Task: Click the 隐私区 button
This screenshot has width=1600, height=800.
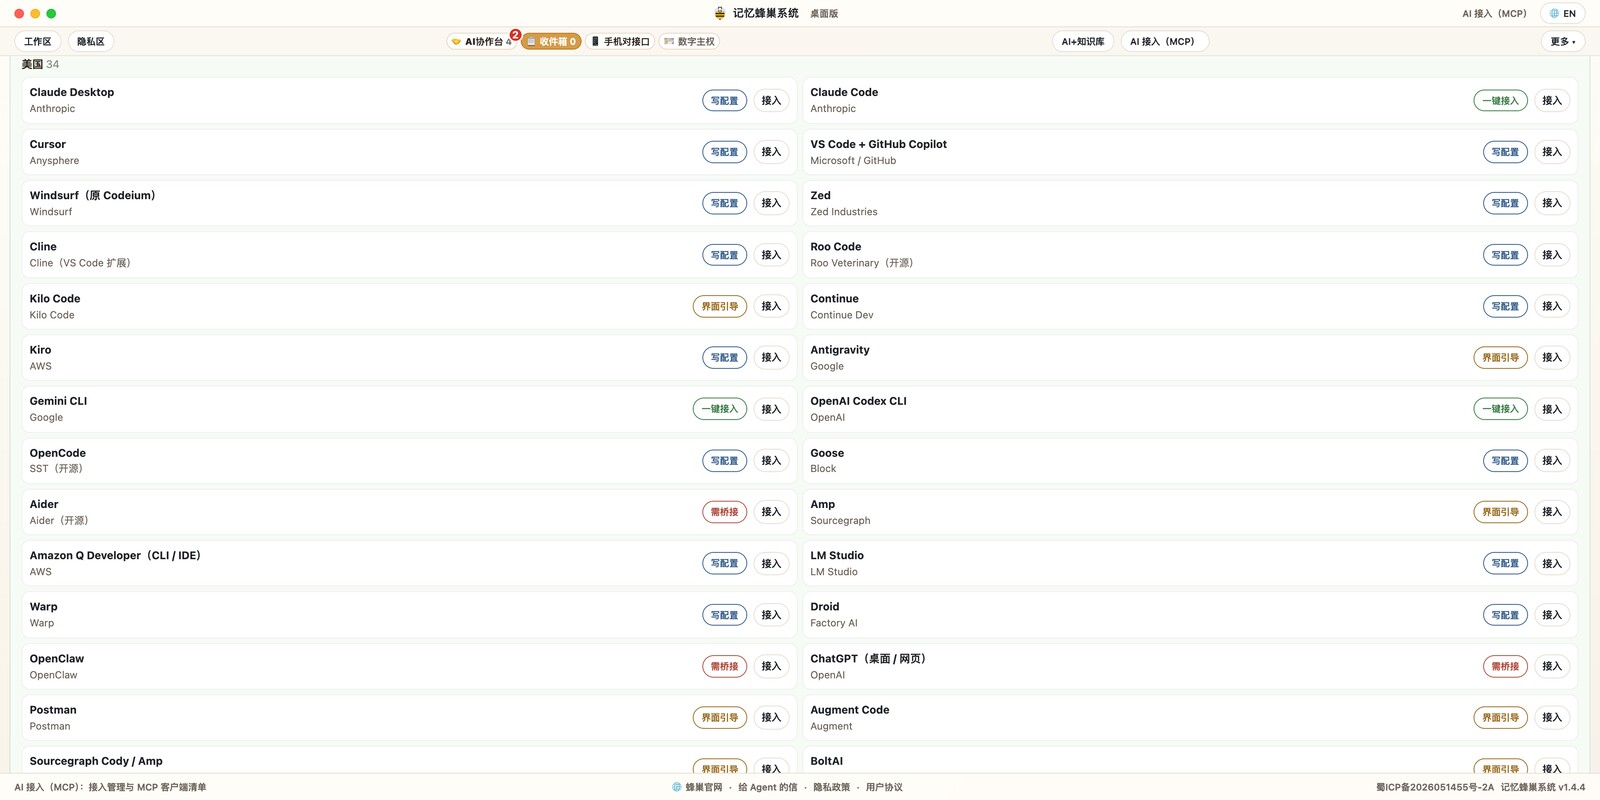Action: [91, 42]
